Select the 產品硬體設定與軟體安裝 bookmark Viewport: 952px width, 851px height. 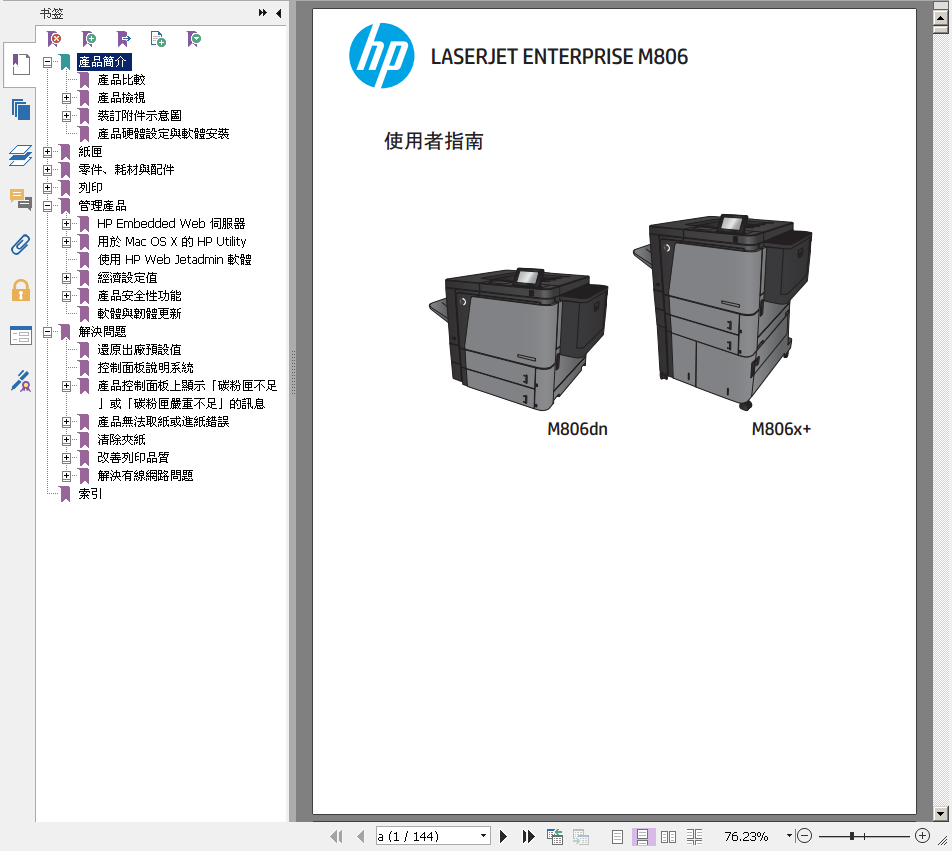[163, 134]
